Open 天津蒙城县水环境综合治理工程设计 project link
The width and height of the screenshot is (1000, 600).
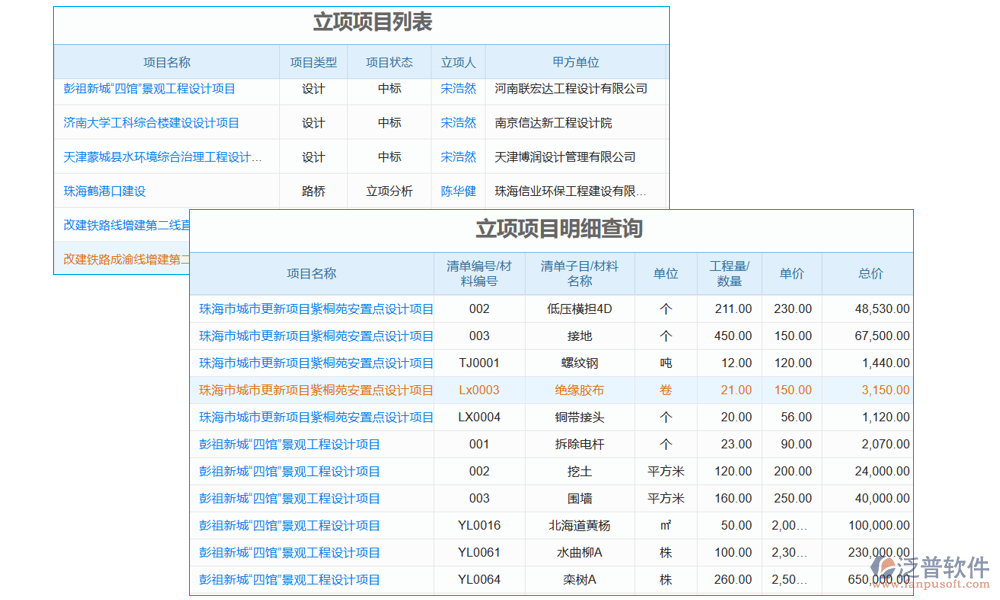(x=148, y=156)
